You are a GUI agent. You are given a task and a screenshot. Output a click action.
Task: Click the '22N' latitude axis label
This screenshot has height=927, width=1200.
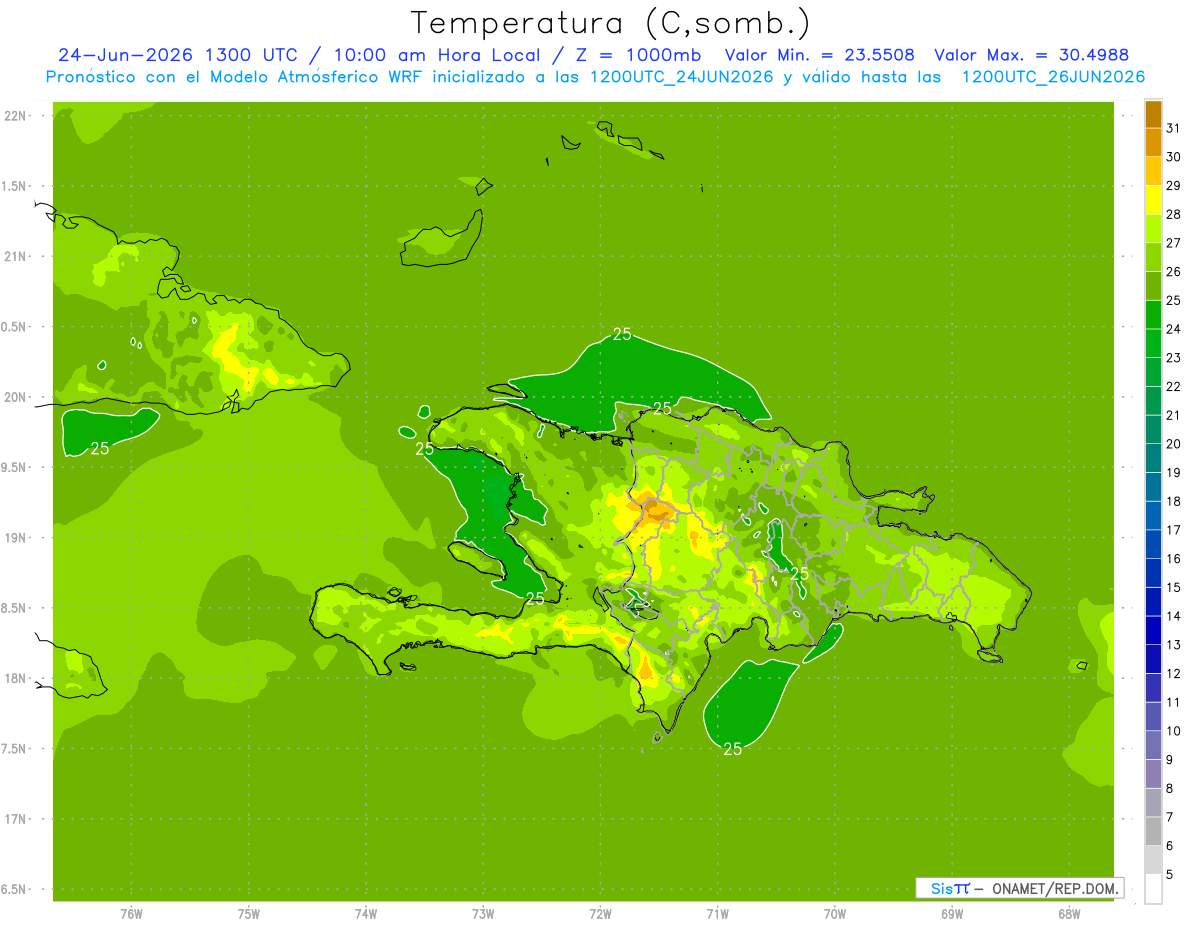coord(16,116)
